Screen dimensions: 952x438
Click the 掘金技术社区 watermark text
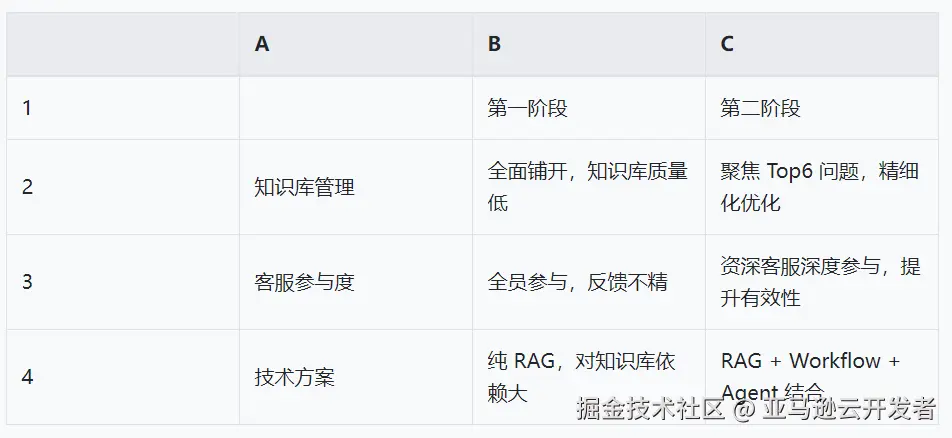coord(650,408)
